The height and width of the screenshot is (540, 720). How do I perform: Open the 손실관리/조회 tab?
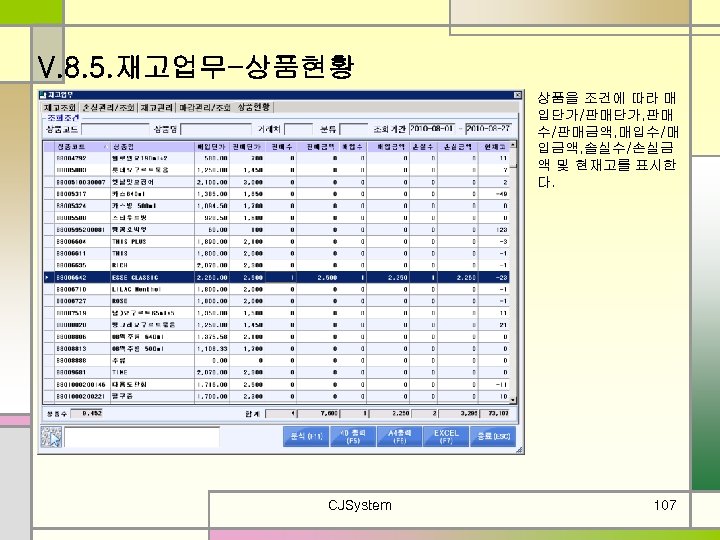[108, 107]
